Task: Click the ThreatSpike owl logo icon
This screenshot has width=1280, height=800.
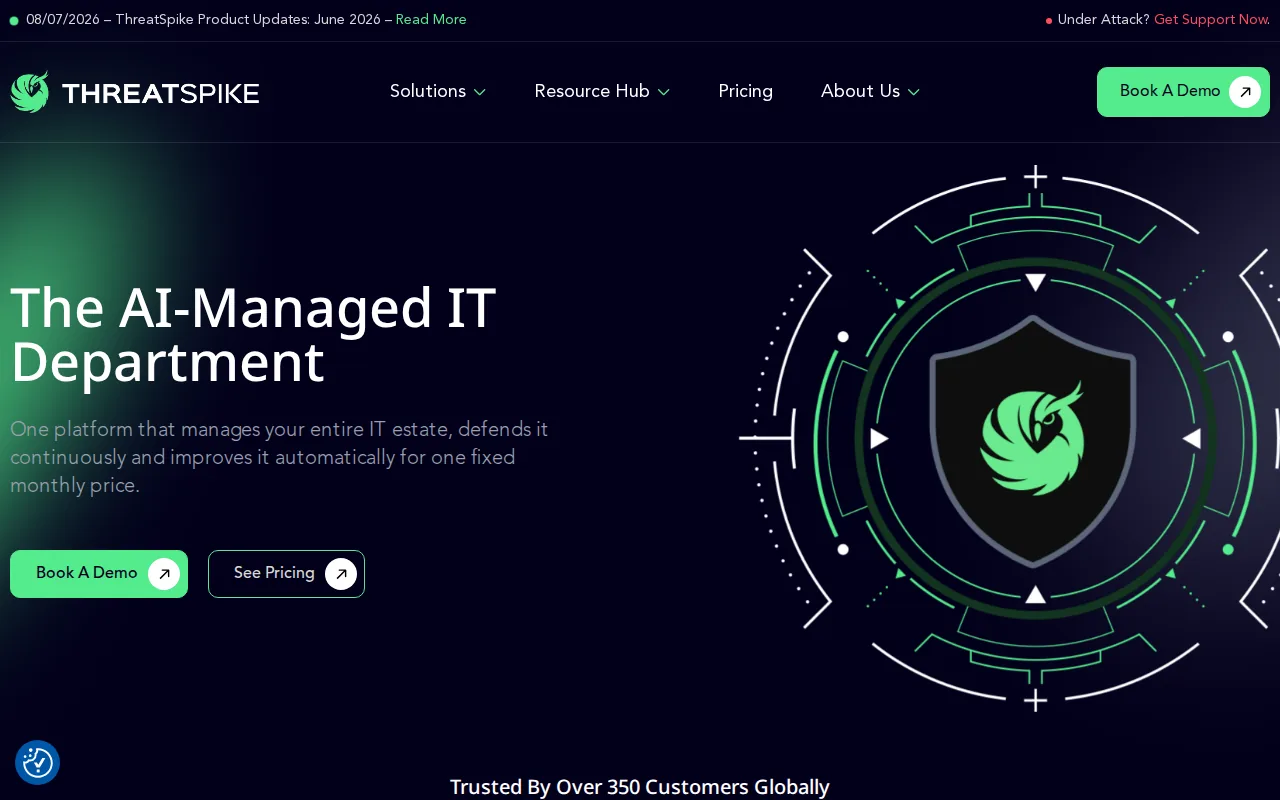Action: pos(30,92)
